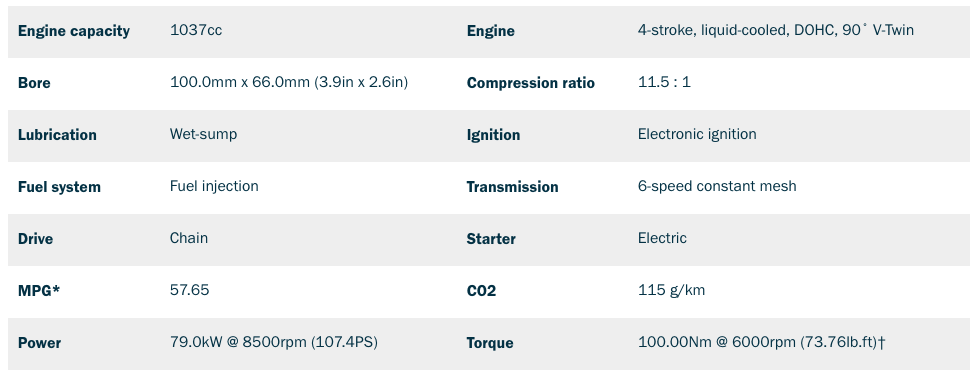This screenshot has width=976, height=375.
Task: Click the Drive label
Action: click(35, 239)
